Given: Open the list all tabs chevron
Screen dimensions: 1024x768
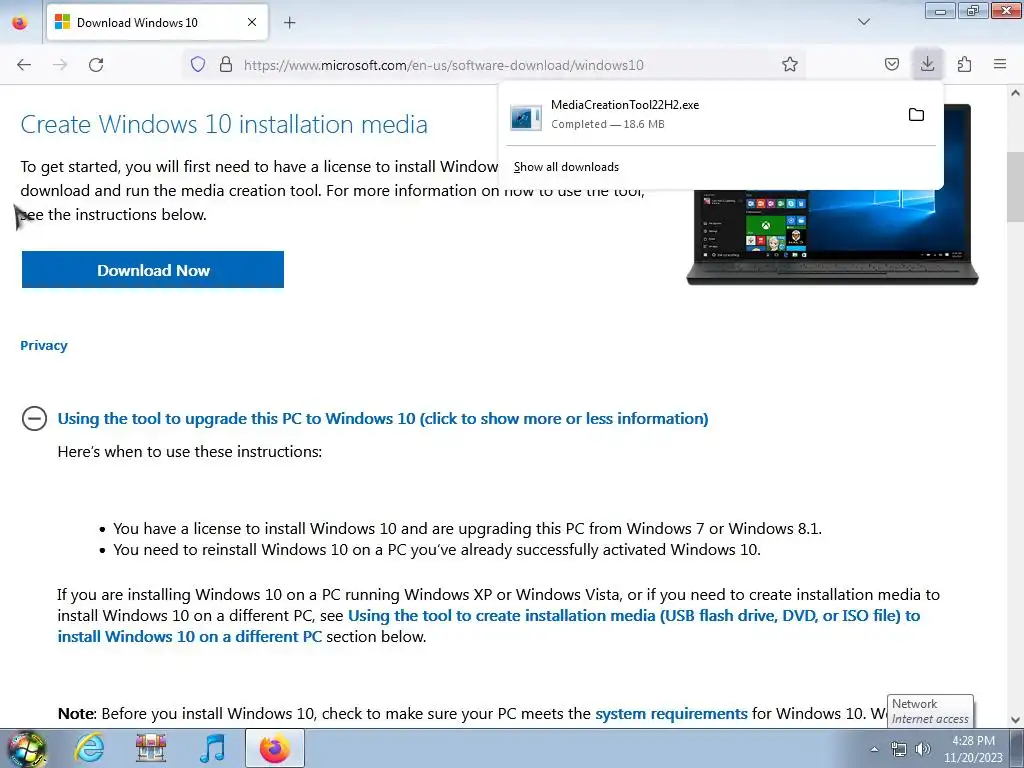Looking at the screenshot, I should [x=863, y=22].
